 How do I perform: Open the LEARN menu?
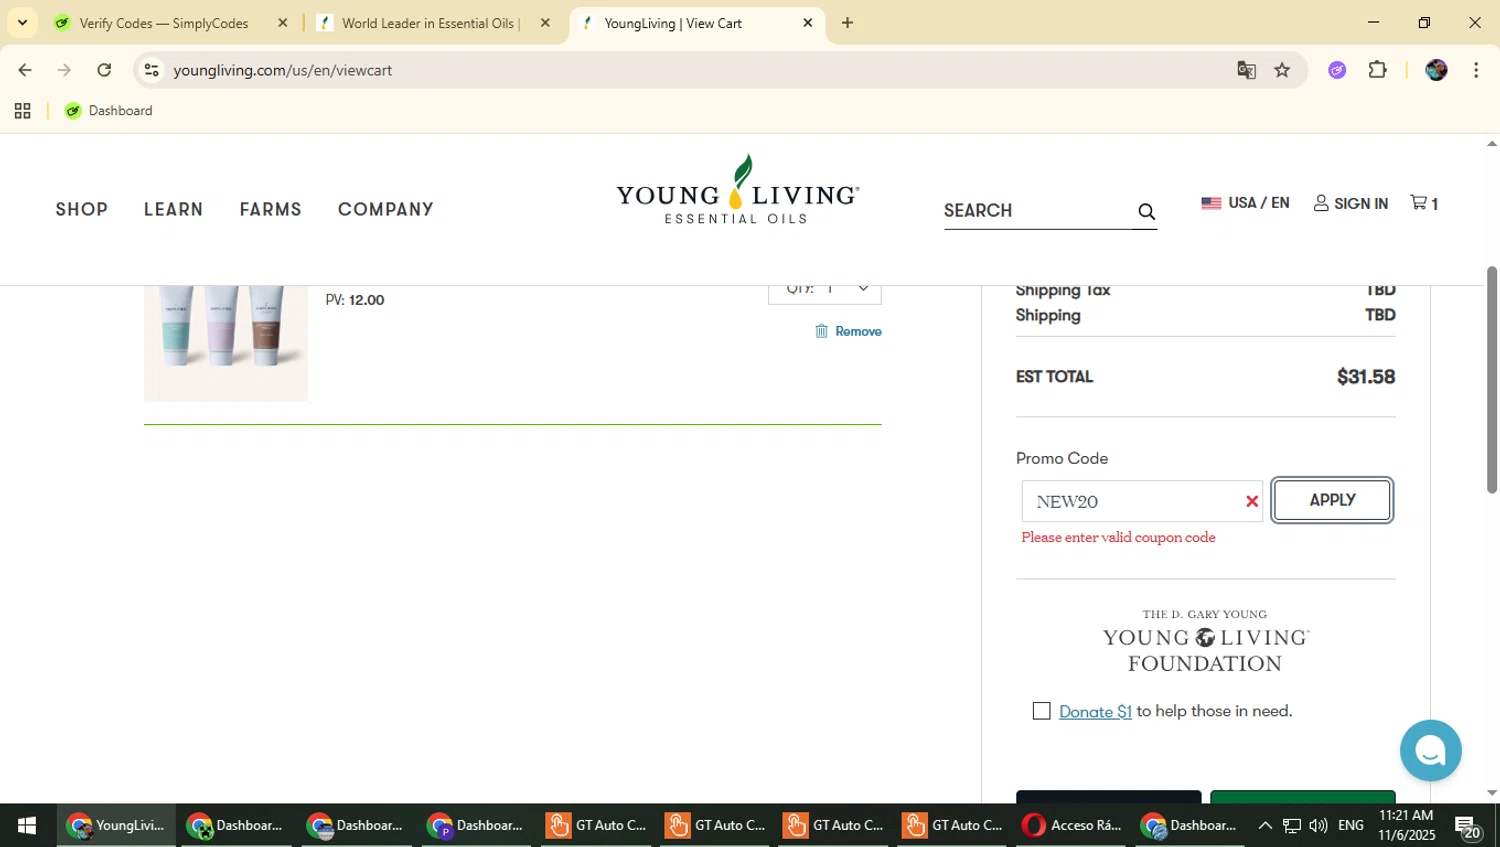tap(173, 209)
